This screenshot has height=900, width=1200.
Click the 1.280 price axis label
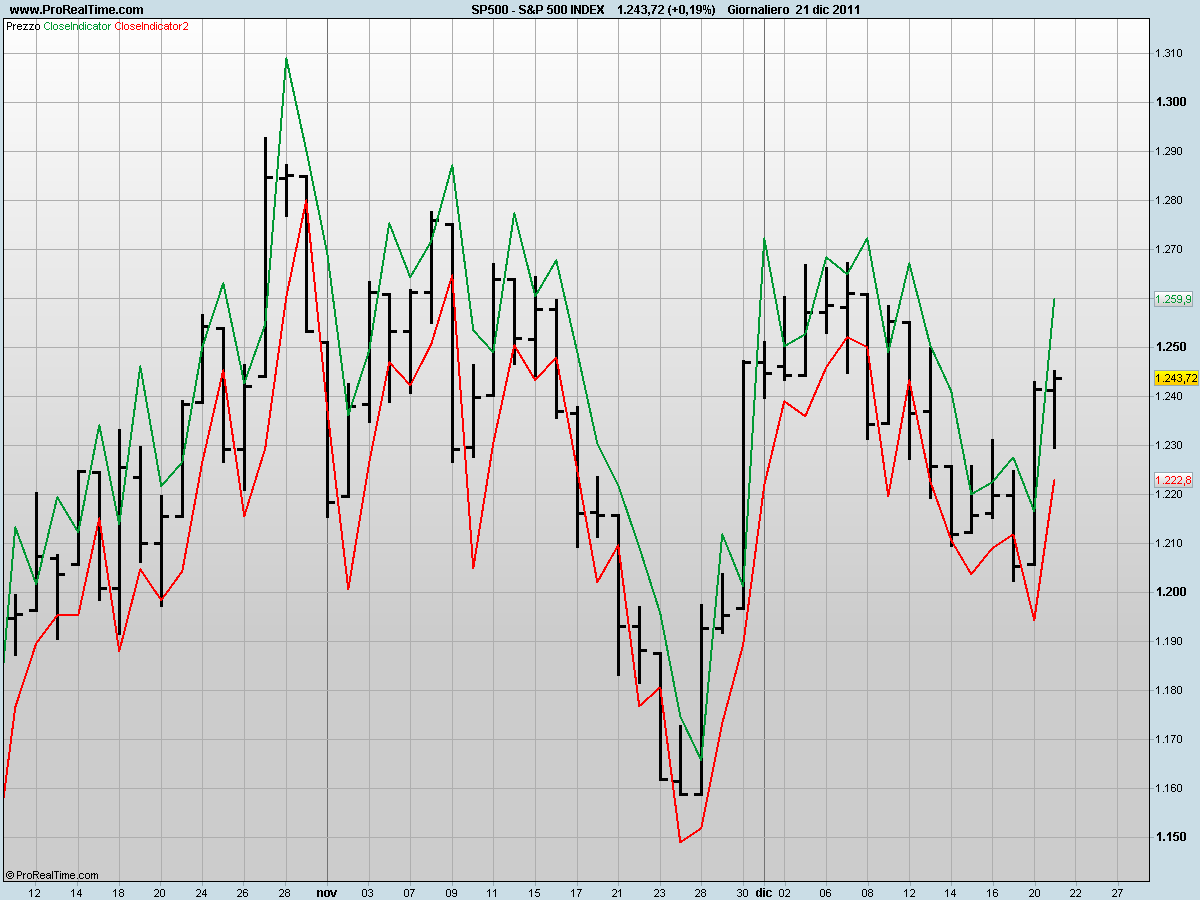1170,200
